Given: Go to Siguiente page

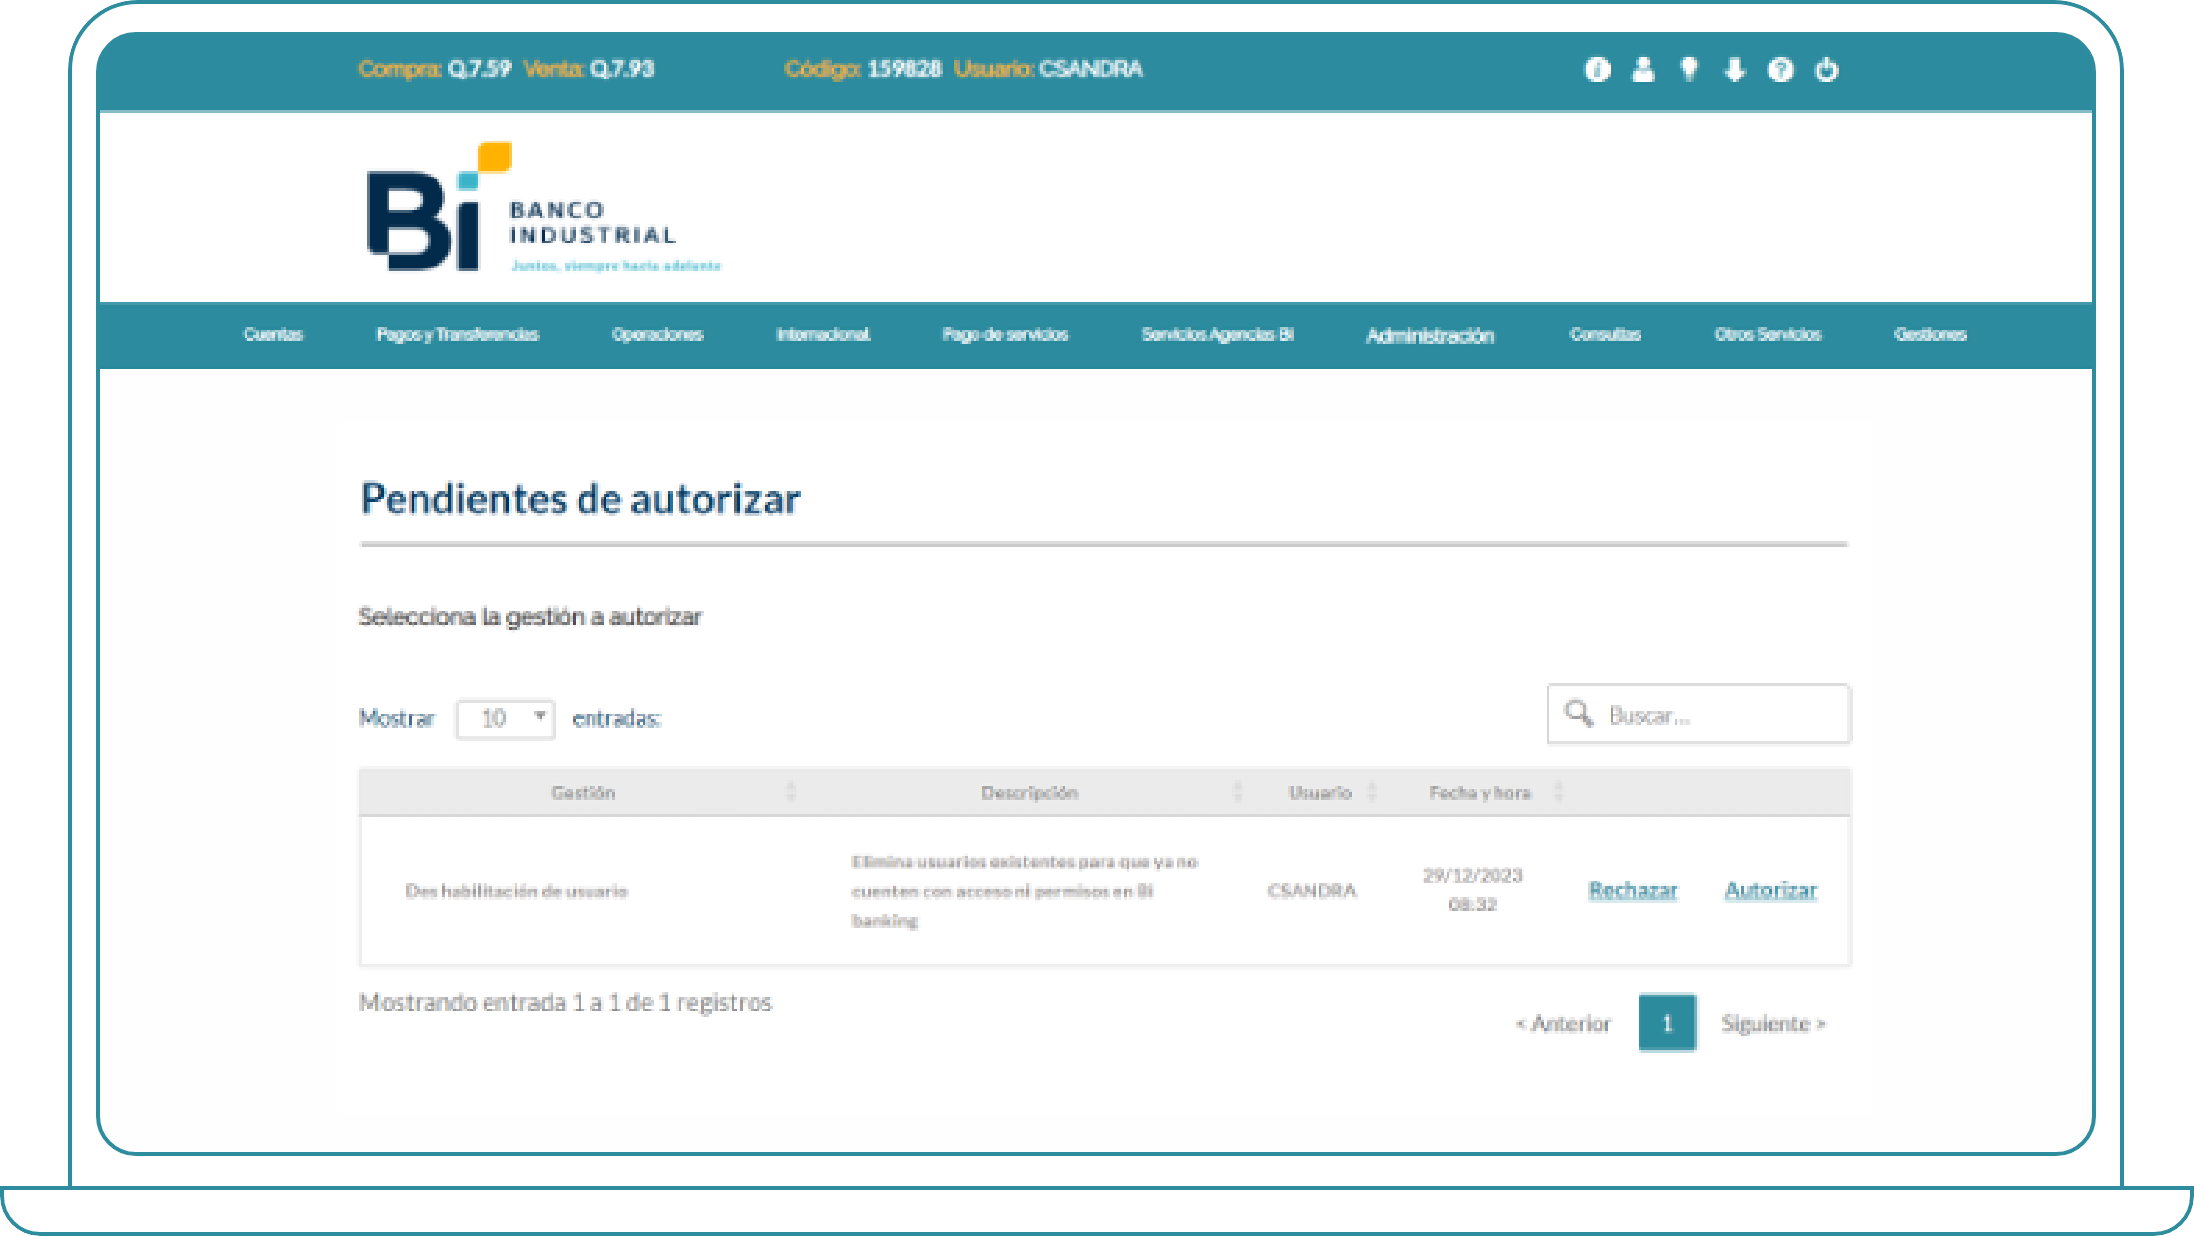Looking at the screenshot, I should coord(1773,1023).
